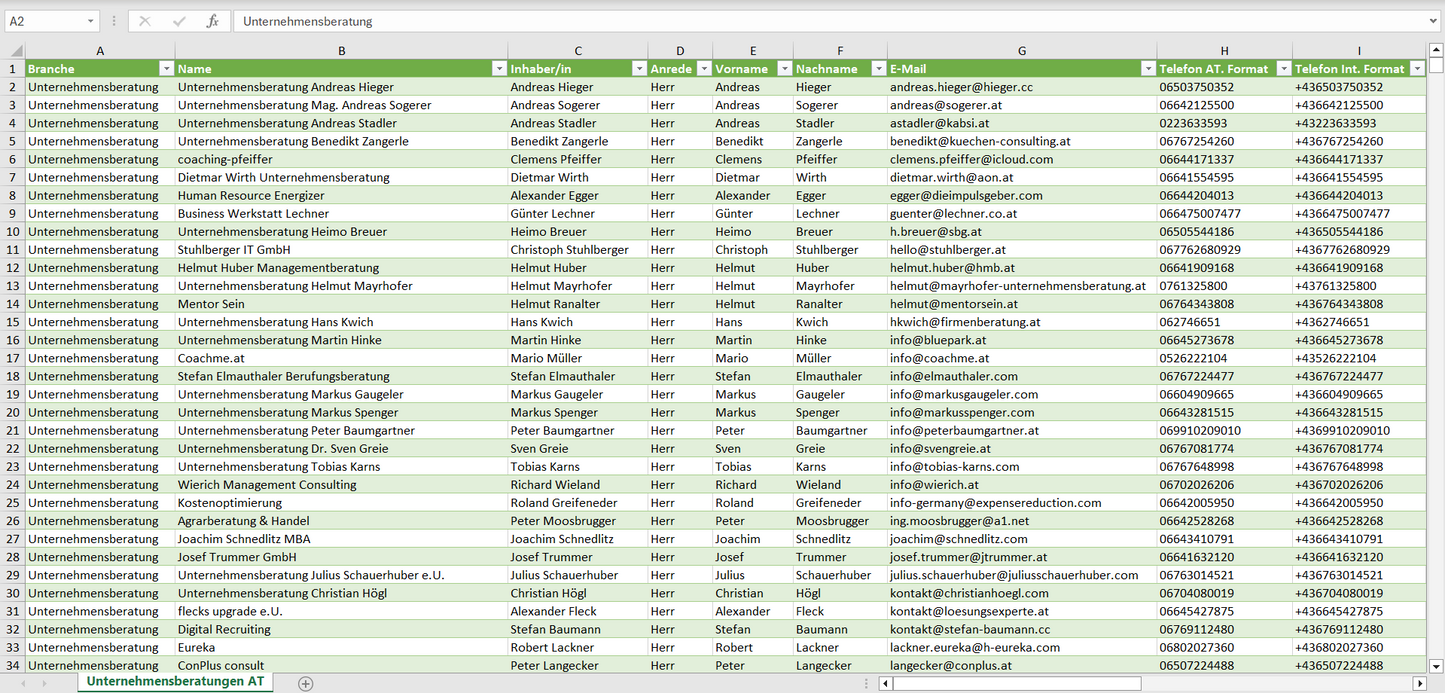Open the Anrede column filter dropdown
The image size is (1445, 693).
click(x=704, y=69)
